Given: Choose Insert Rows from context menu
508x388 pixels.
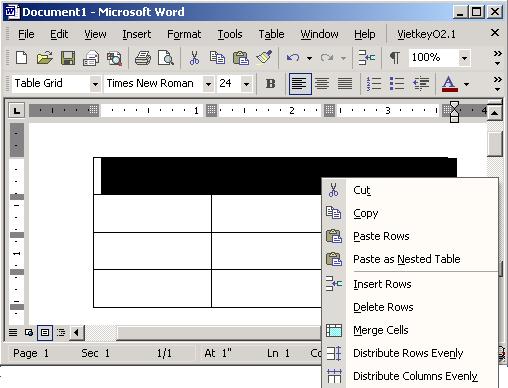Looking at the screenshot, I should (410, 284).
